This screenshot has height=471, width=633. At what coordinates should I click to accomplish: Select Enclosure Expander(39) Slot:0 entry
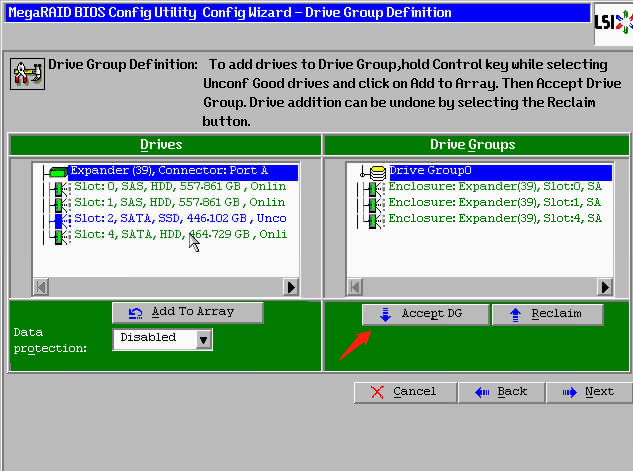pos(495,186)
